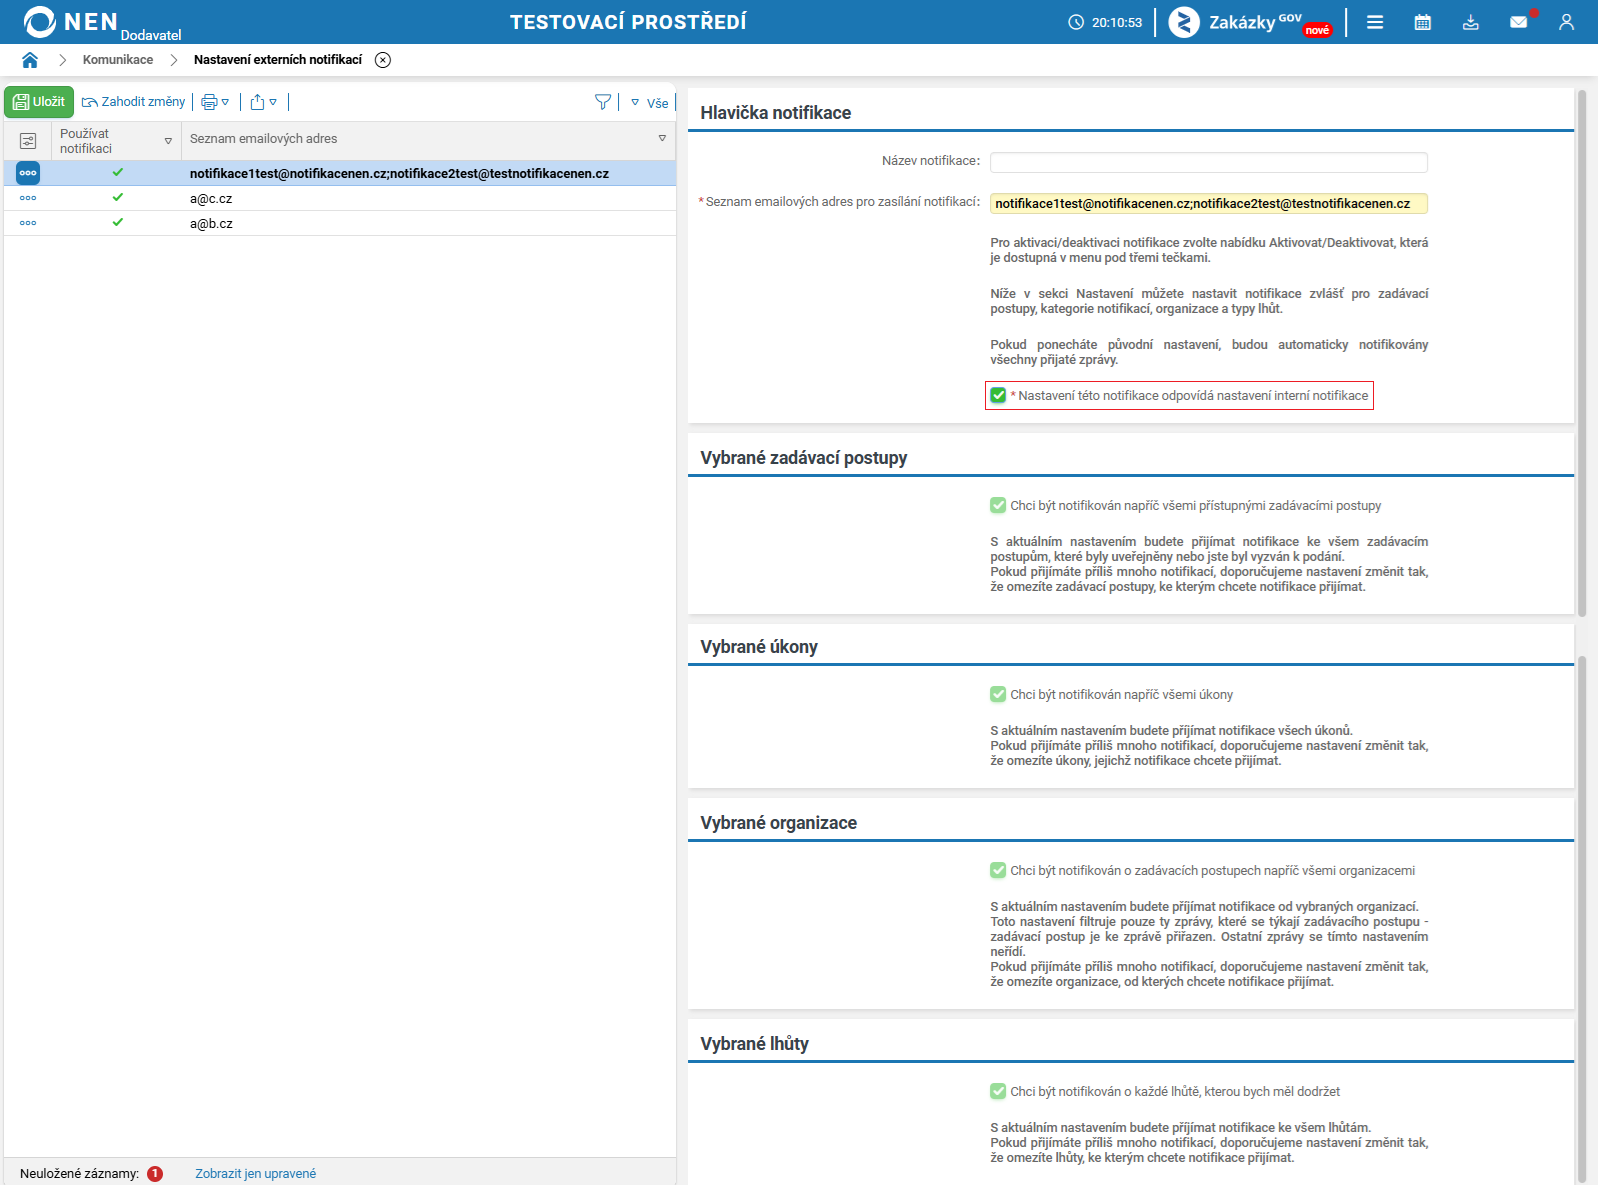Select Nastavení externích notifikací breadcrumb
The image size is (1598, 1185).
pos(278,60)
